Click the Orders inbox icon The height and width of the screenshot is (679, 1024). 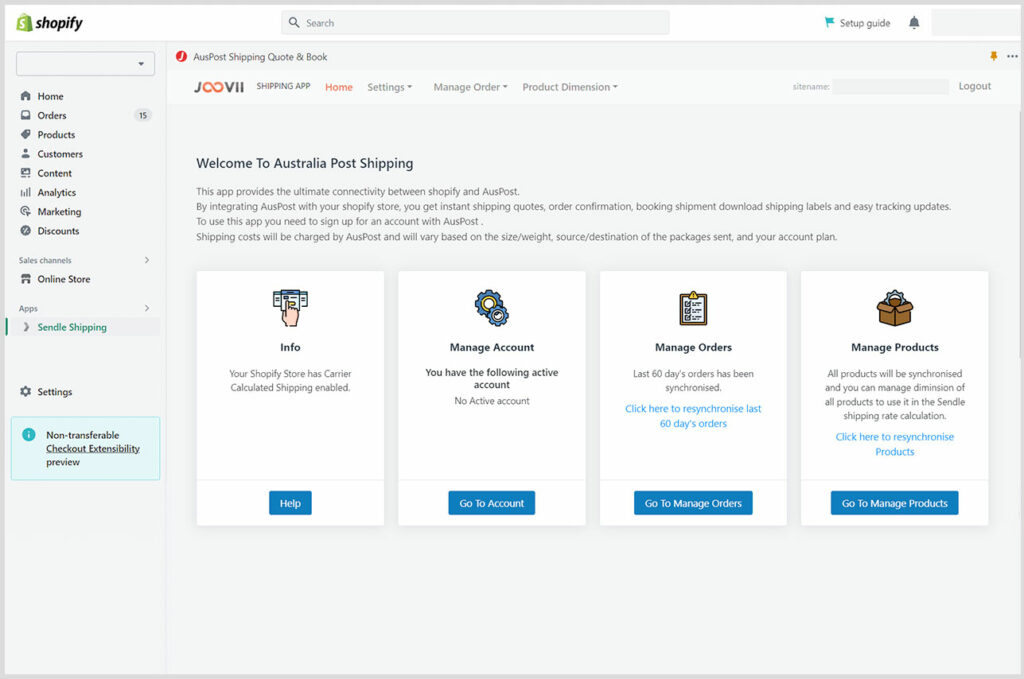(25, 115)
